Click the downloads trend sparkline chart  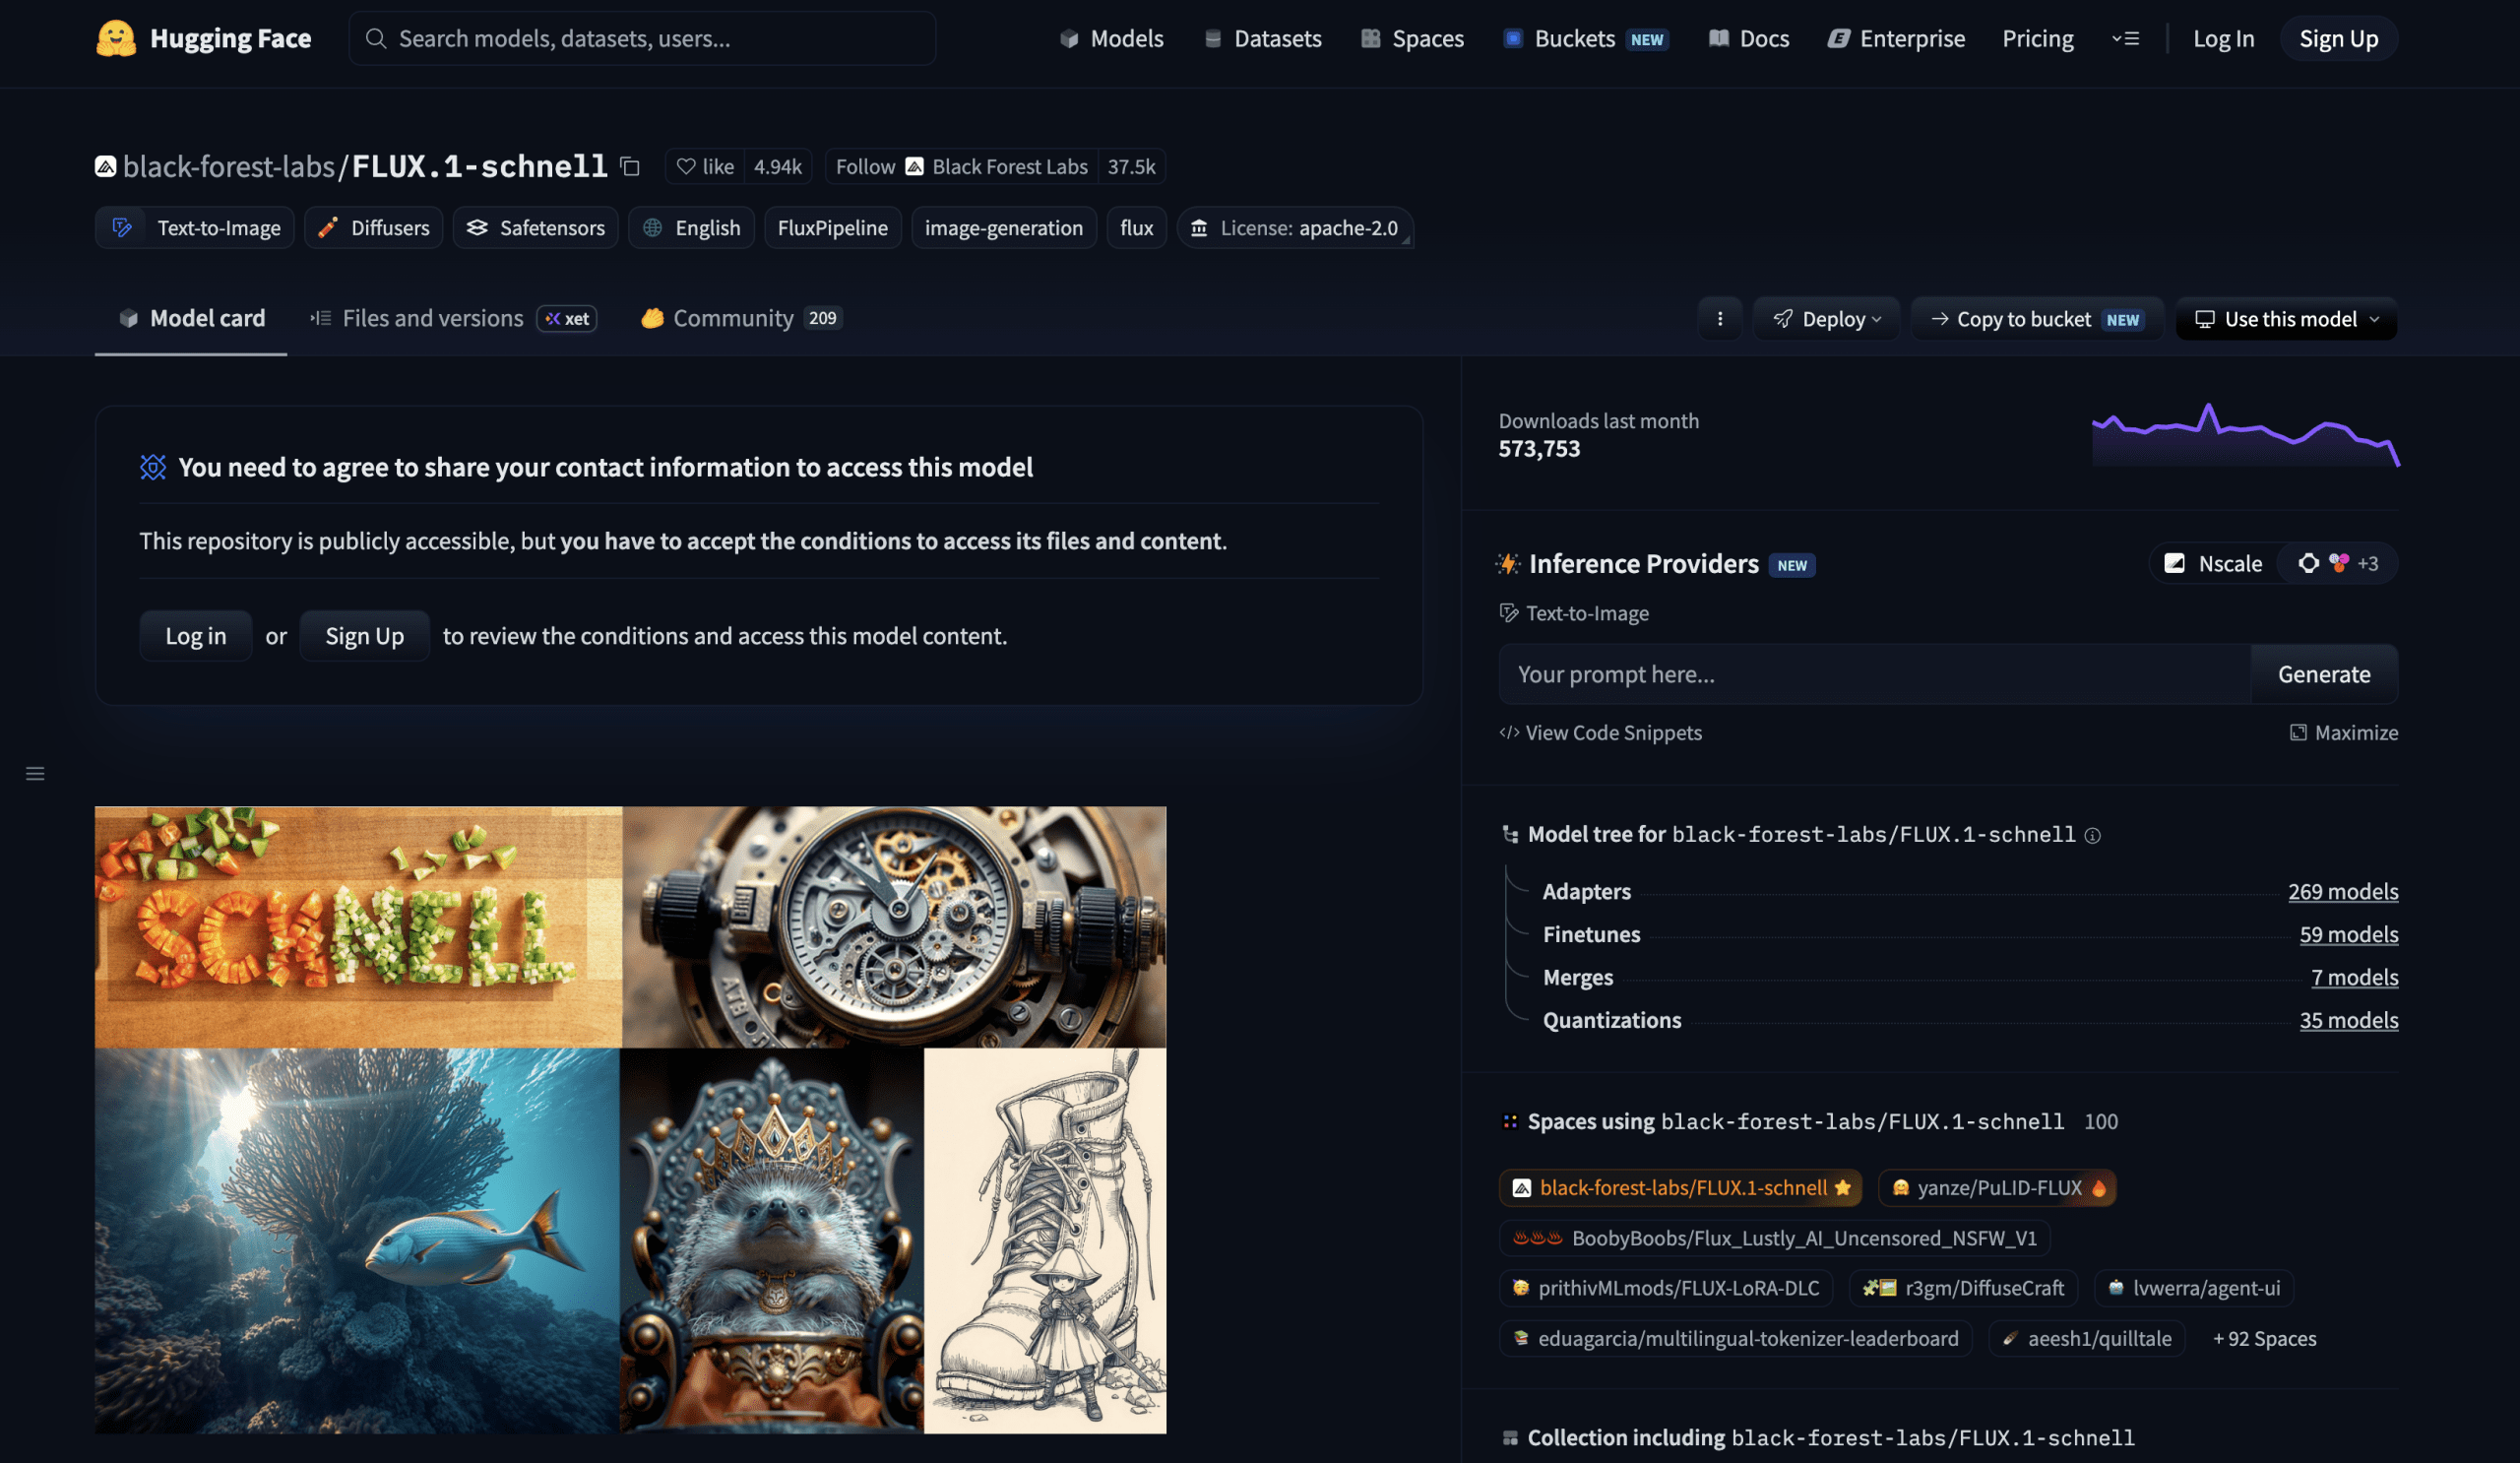coord(2245,434)
